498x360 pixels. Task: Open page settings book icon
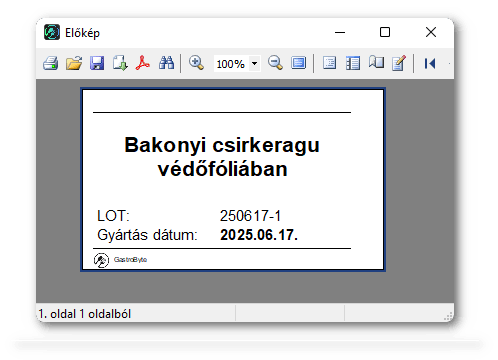pyautogui.click(x=376, y=62)
